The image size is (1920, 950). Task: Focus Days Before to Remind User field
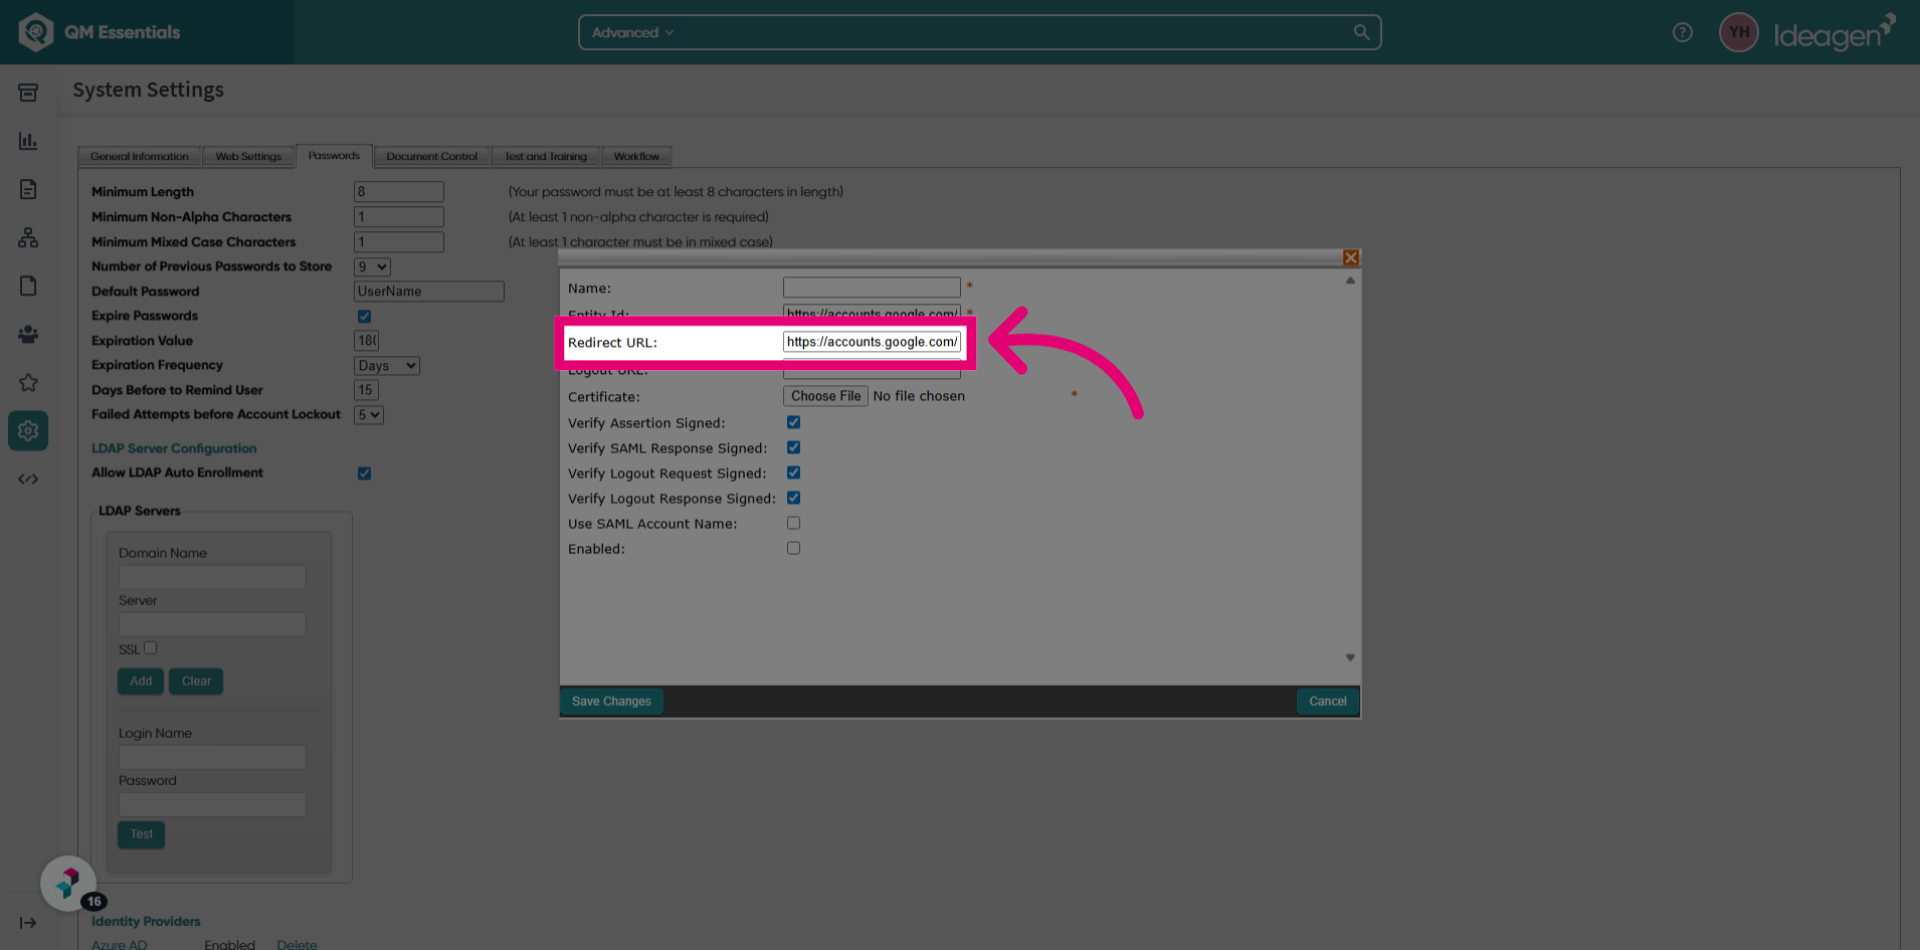pyautogui.click(x=366, y=390)
